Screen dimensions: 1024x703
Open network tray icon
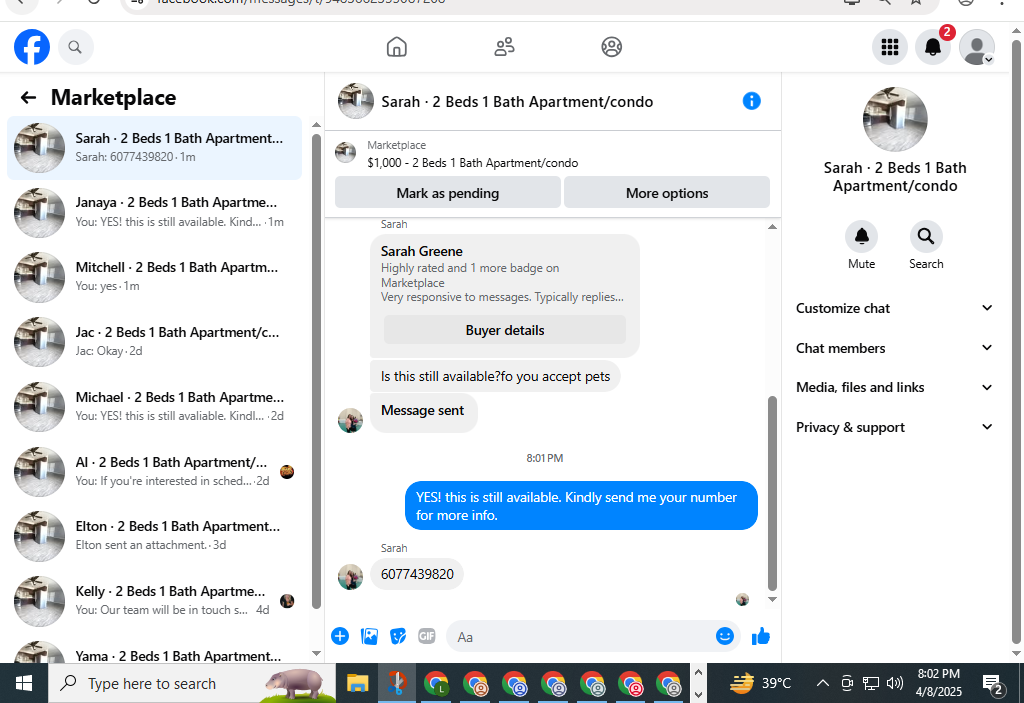[x=871, y=683]
